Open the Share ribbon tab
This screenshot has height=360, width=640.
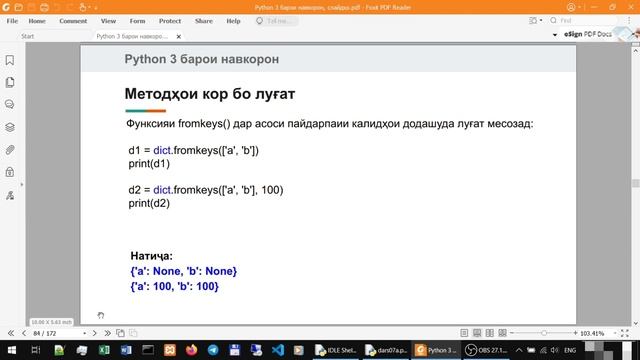[204, 21]
